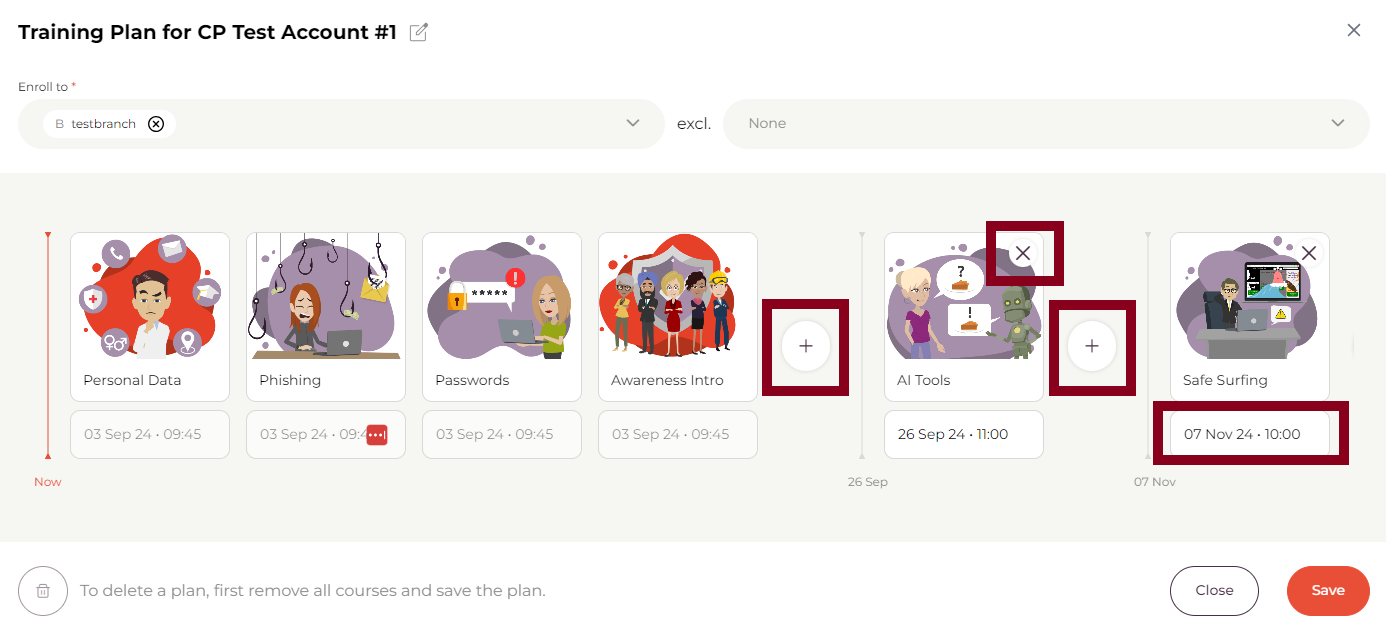This screenshot has width=1386, height=628.
Task: Select the Awareness Intro course card
Action: [678, 316]
